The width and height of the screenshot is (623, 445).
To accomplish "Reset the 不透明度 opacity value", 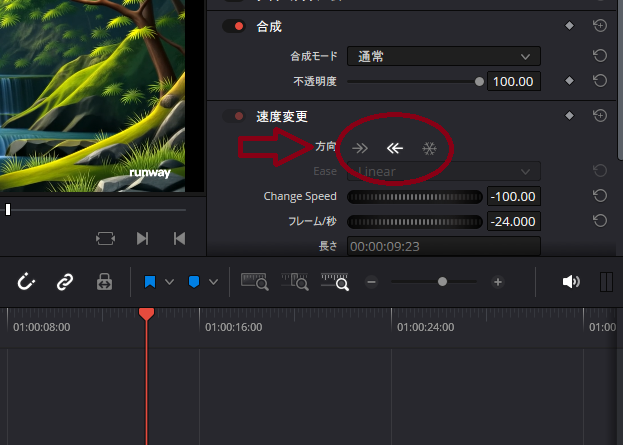I will 600,81.
